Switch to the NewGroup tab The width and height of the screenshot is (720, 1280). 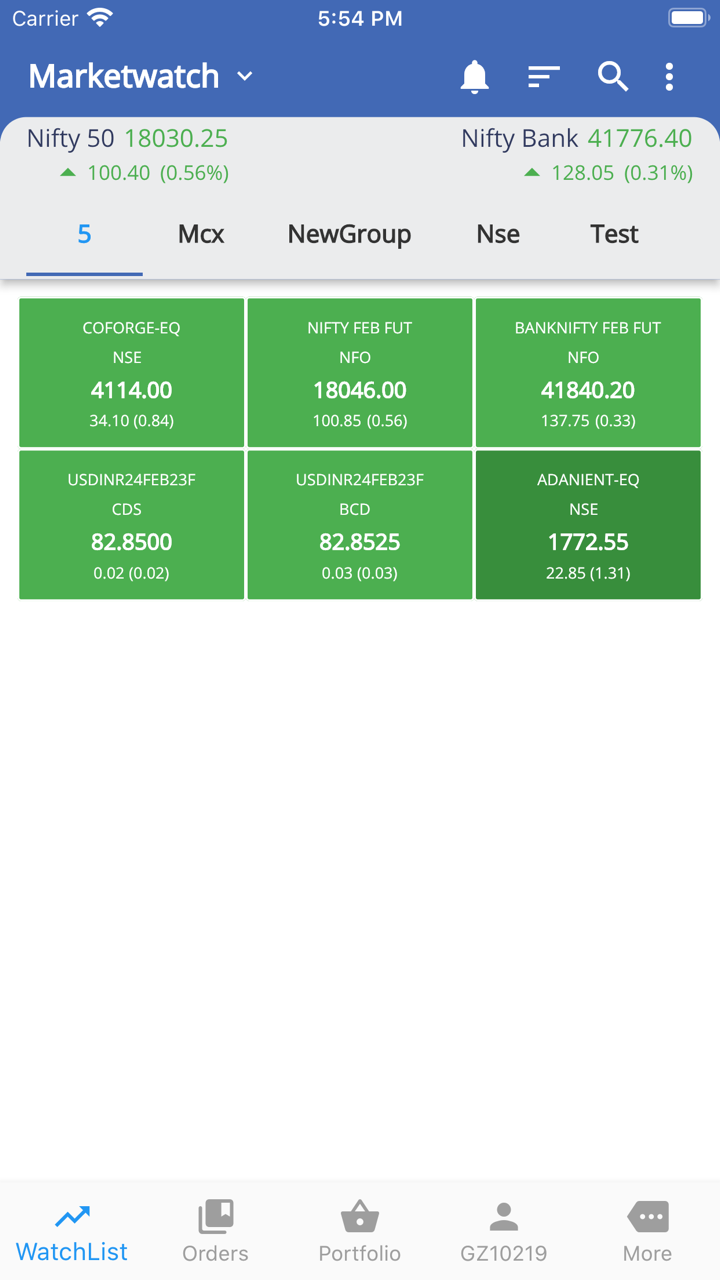coord(349,234)
